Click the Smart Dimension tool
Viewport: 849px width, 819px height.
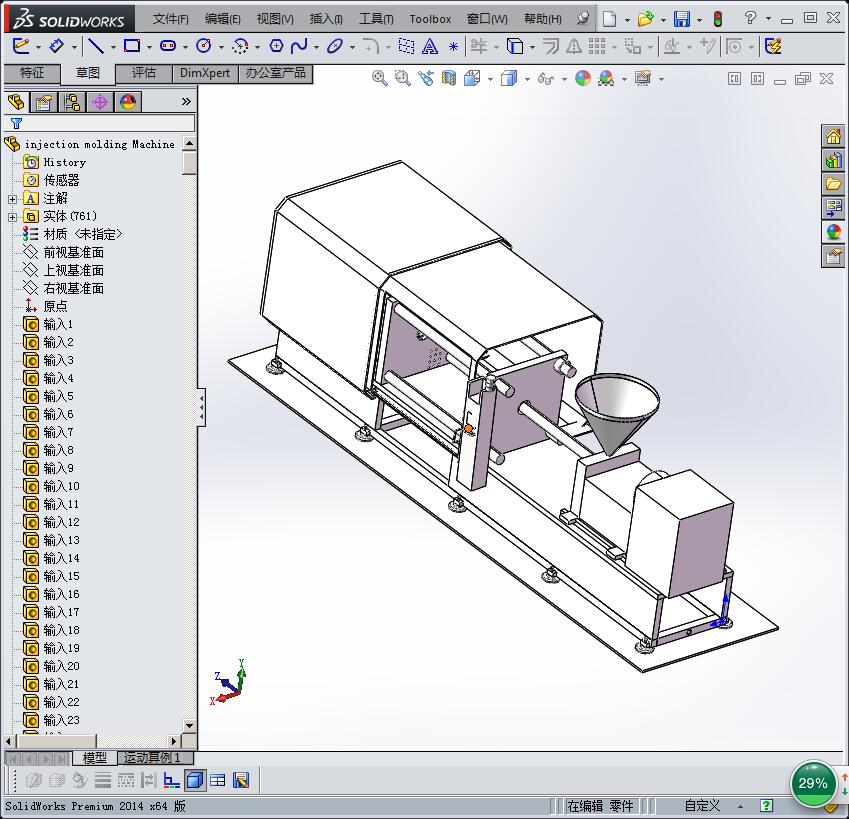click(56, 46)
